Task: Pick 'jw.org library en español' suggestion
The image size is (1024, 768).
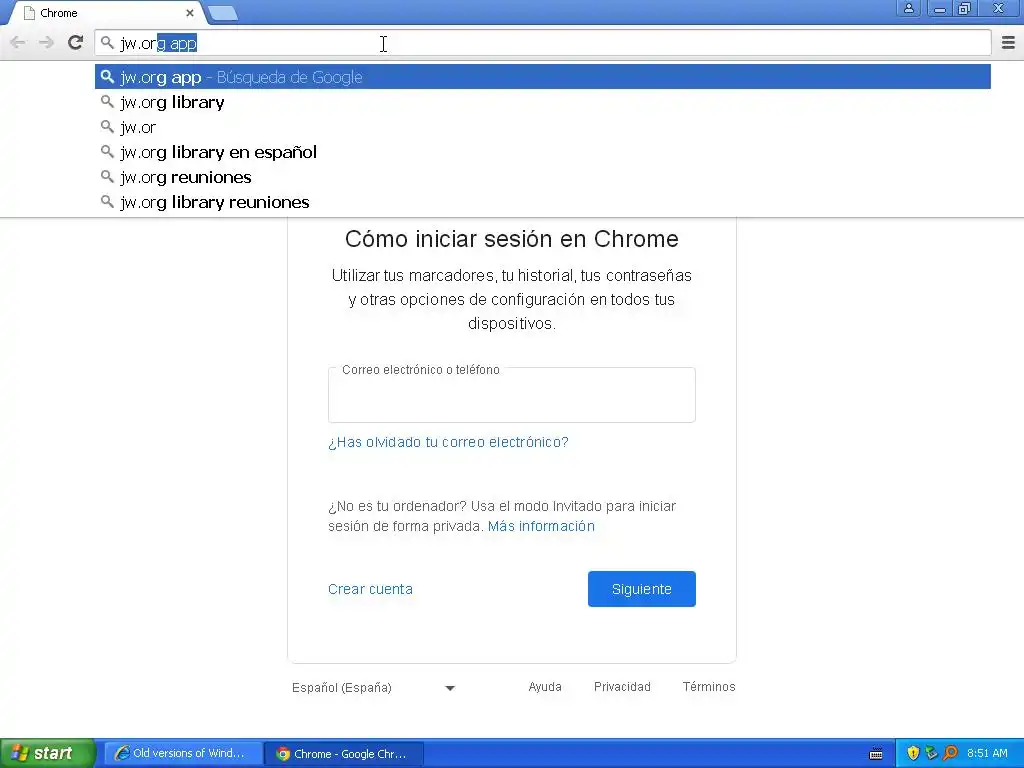Action: [x=543, y=152]
